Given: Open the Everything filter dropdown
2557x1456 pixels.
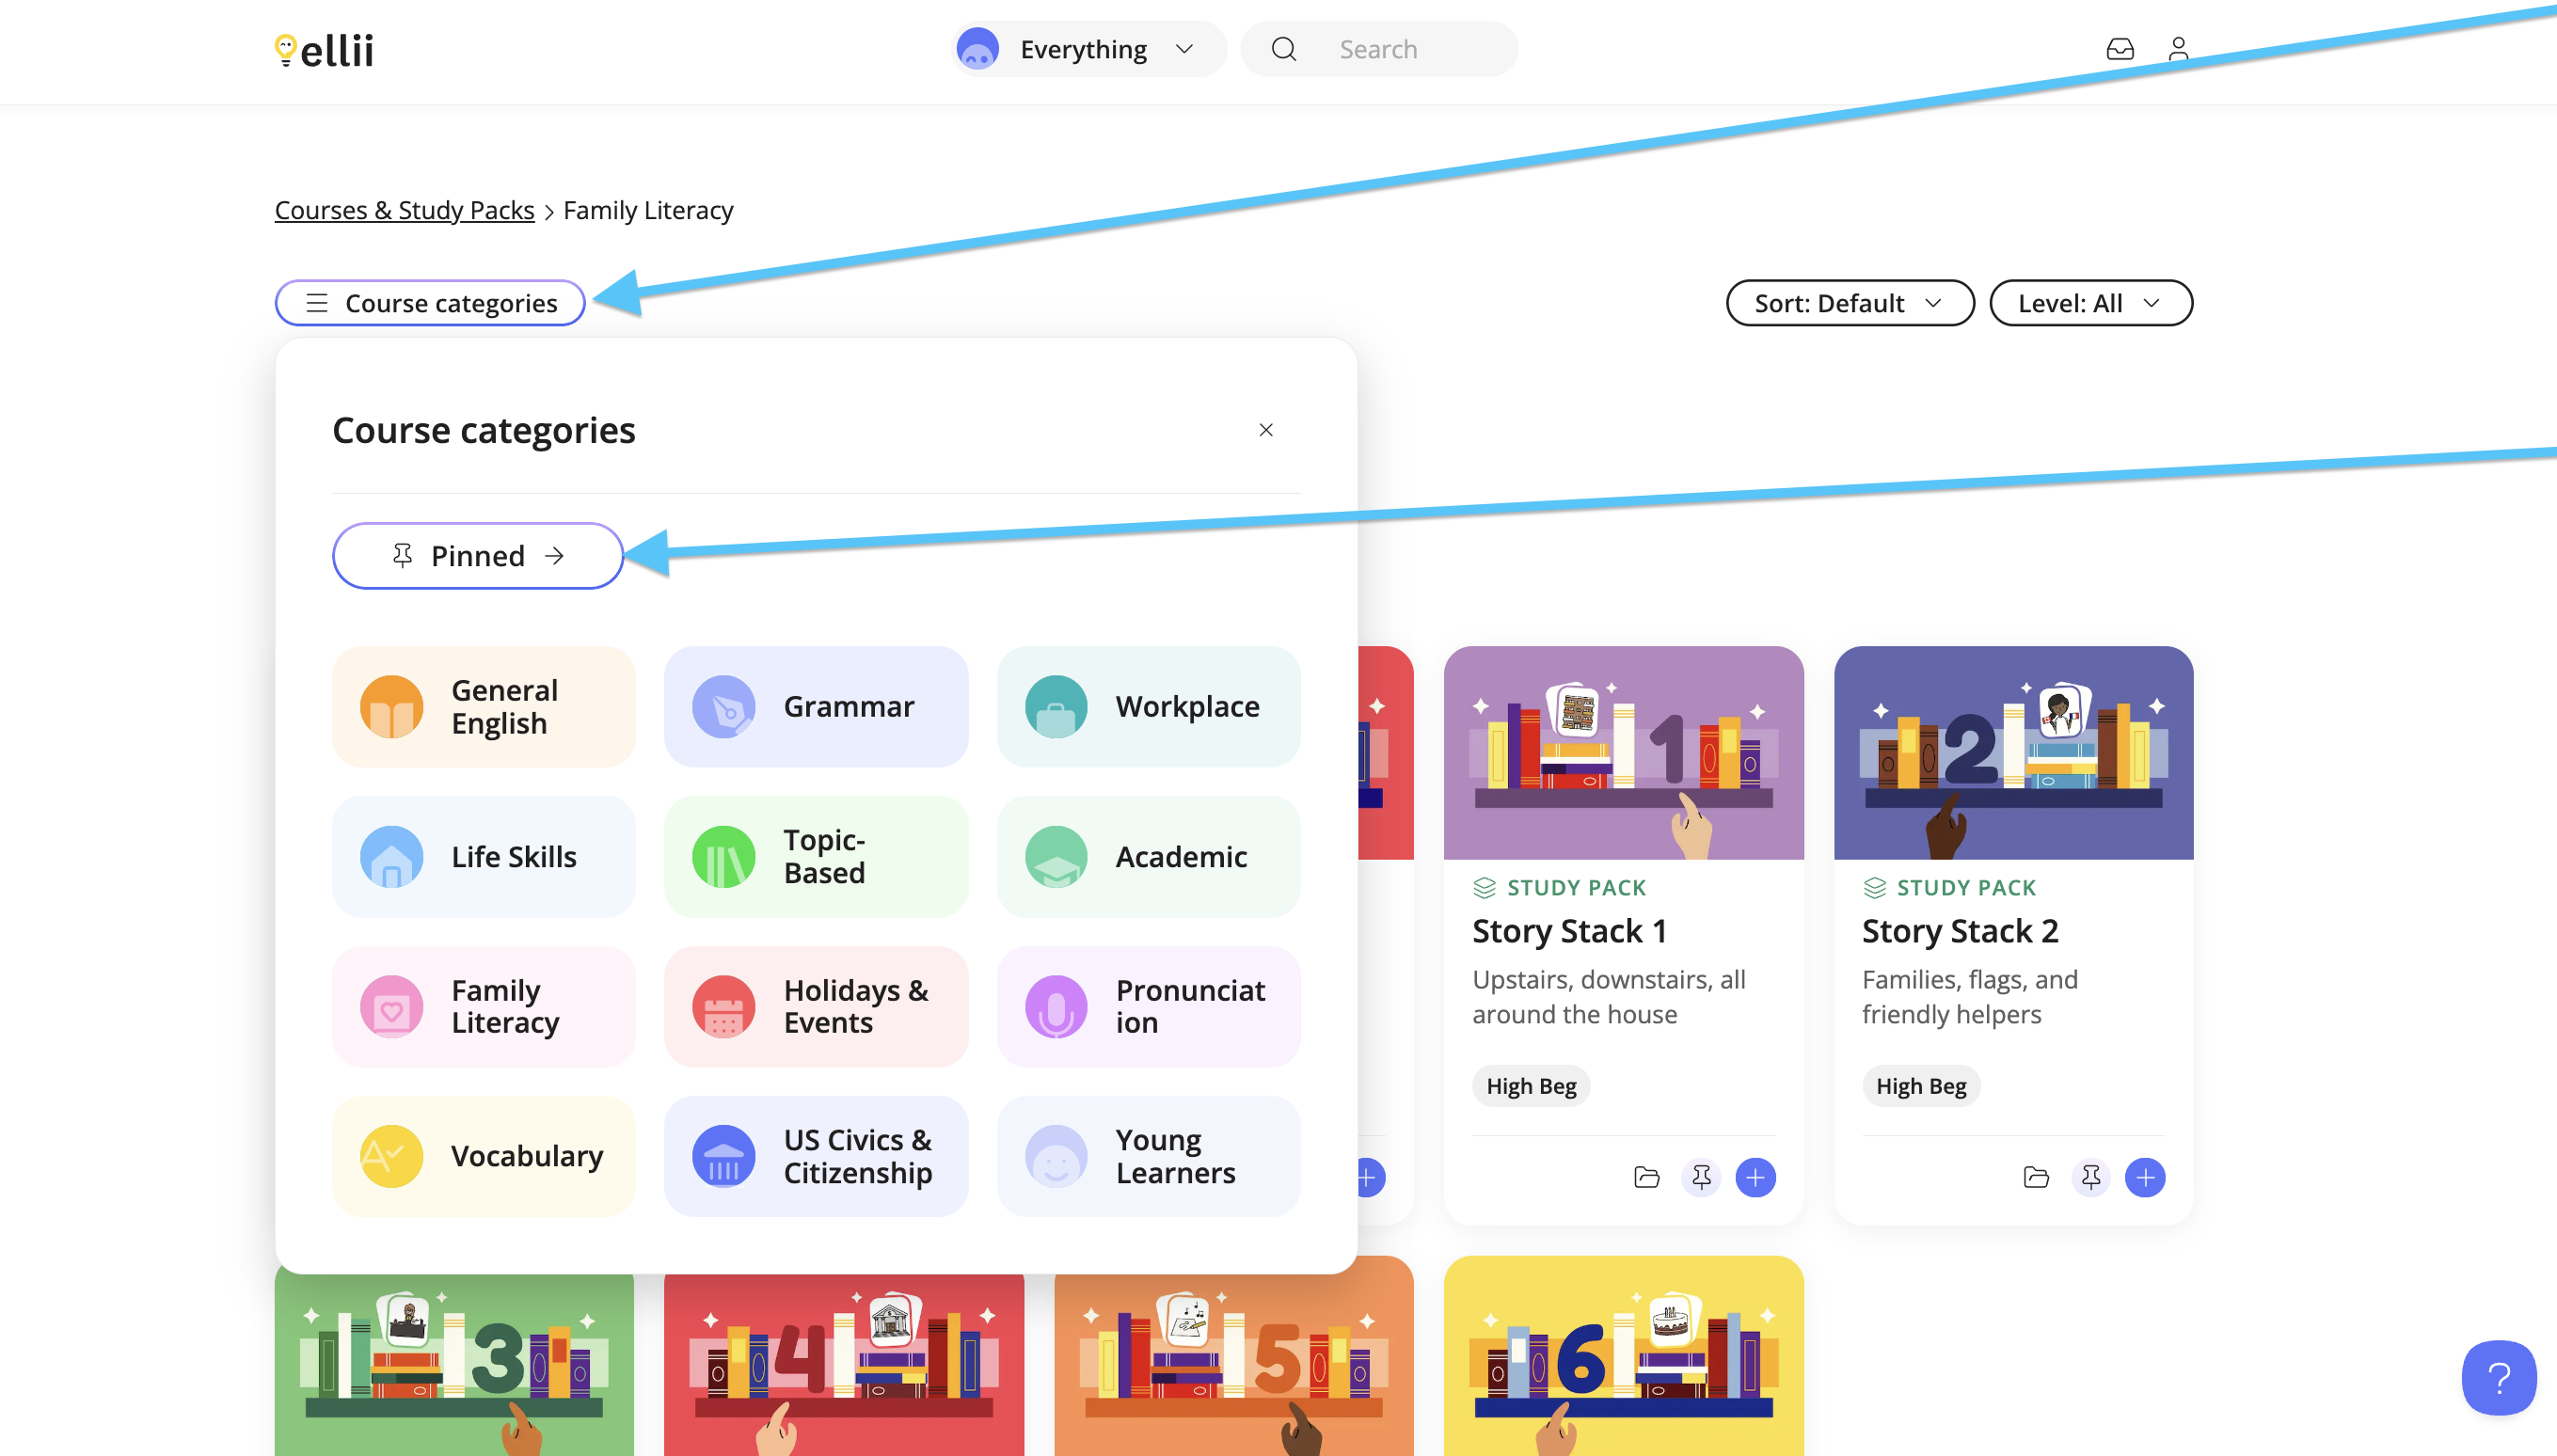Looking at the screenshot, I should 1088,49.
